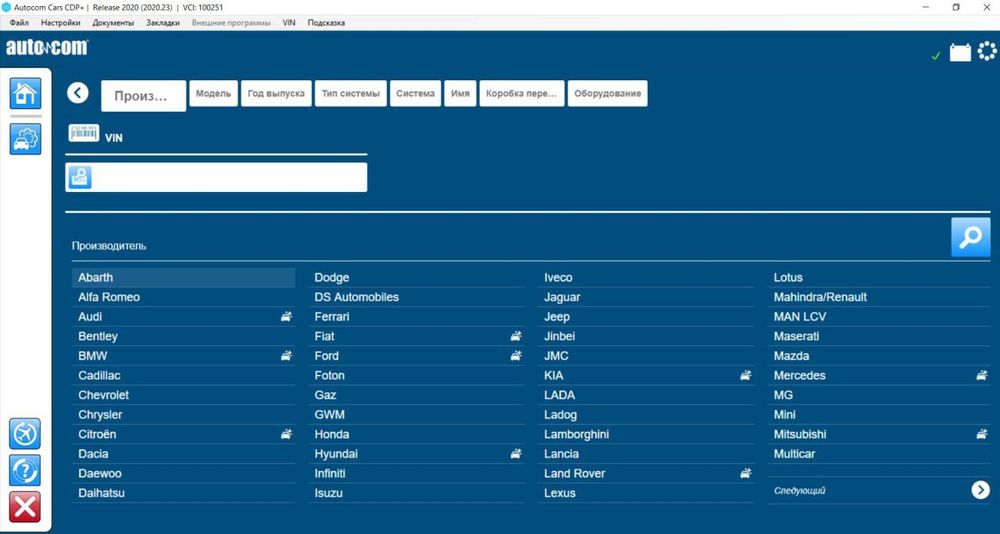Choose Jaguar manufacturer
Screen dimensions: 1000x534
tap(646, 297)
